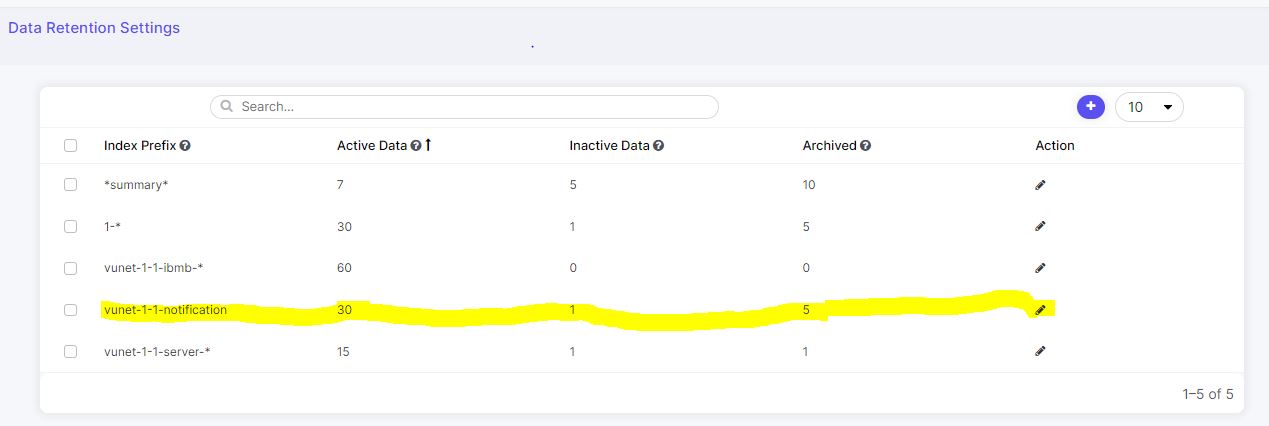Edit vunet-1-1-ibmb-* retention settings

click(x=1040, y=268)
